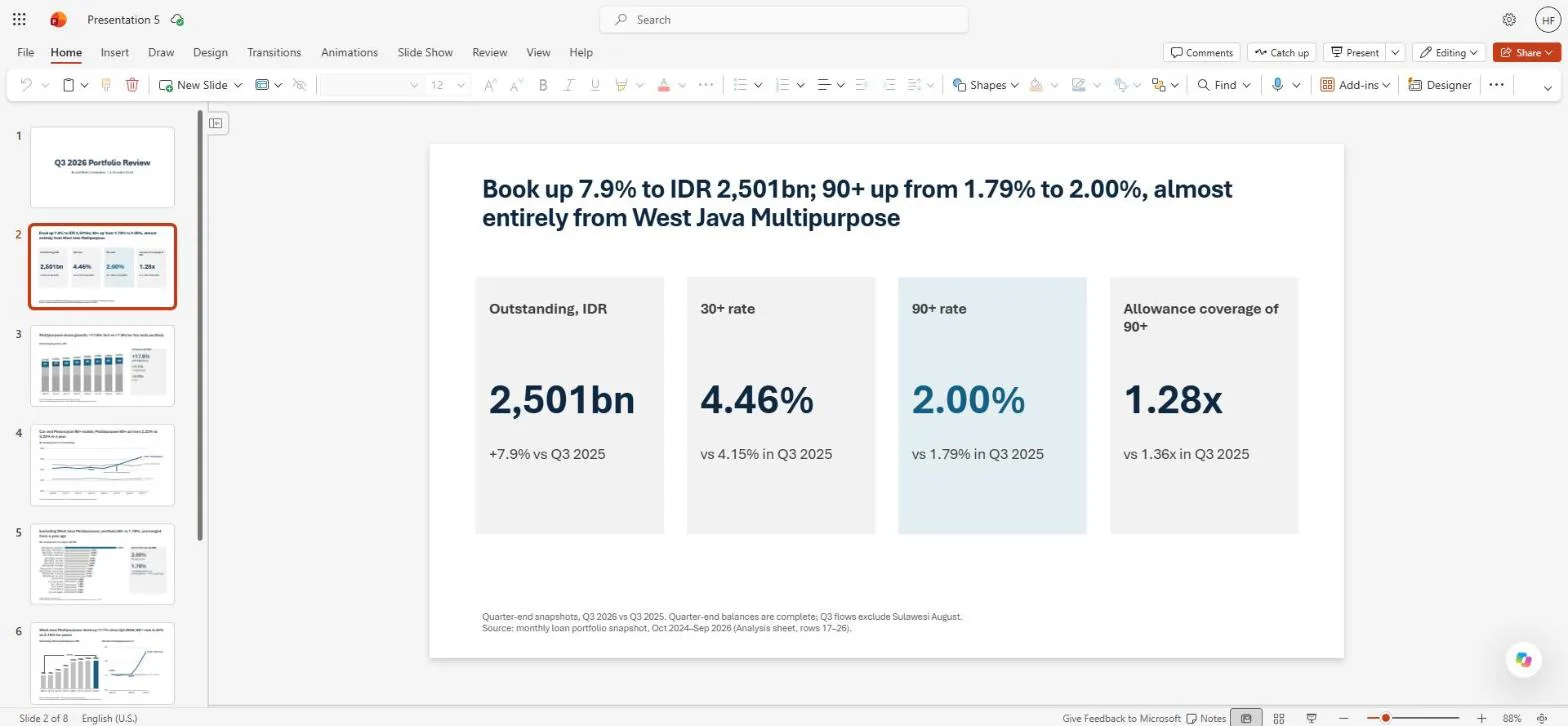The image size is (1568, 726).
Task: Switch to the Insert tab
Action: [x=115, y=52]
